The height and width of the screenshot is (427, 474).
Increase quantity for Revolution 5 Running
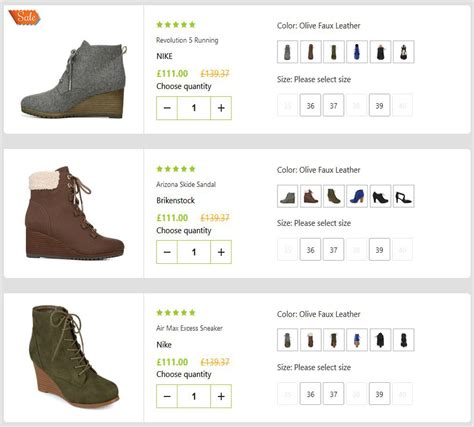[x=221, y=108]
